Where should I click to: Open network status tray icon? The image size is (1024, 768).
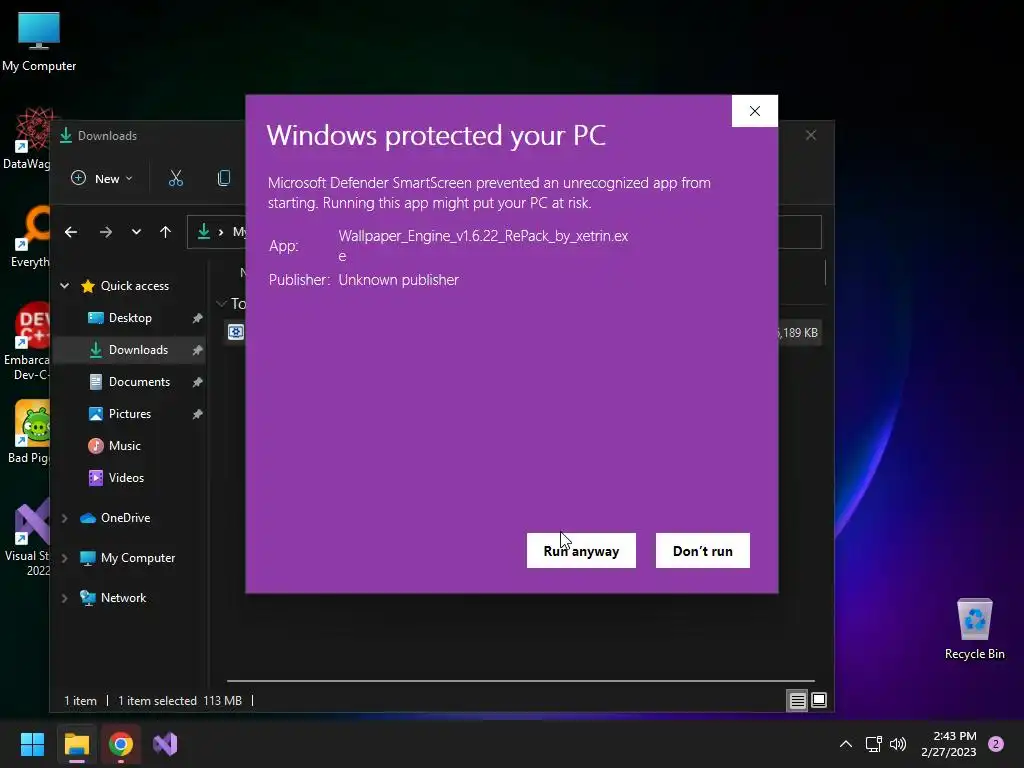coord(873,744)
